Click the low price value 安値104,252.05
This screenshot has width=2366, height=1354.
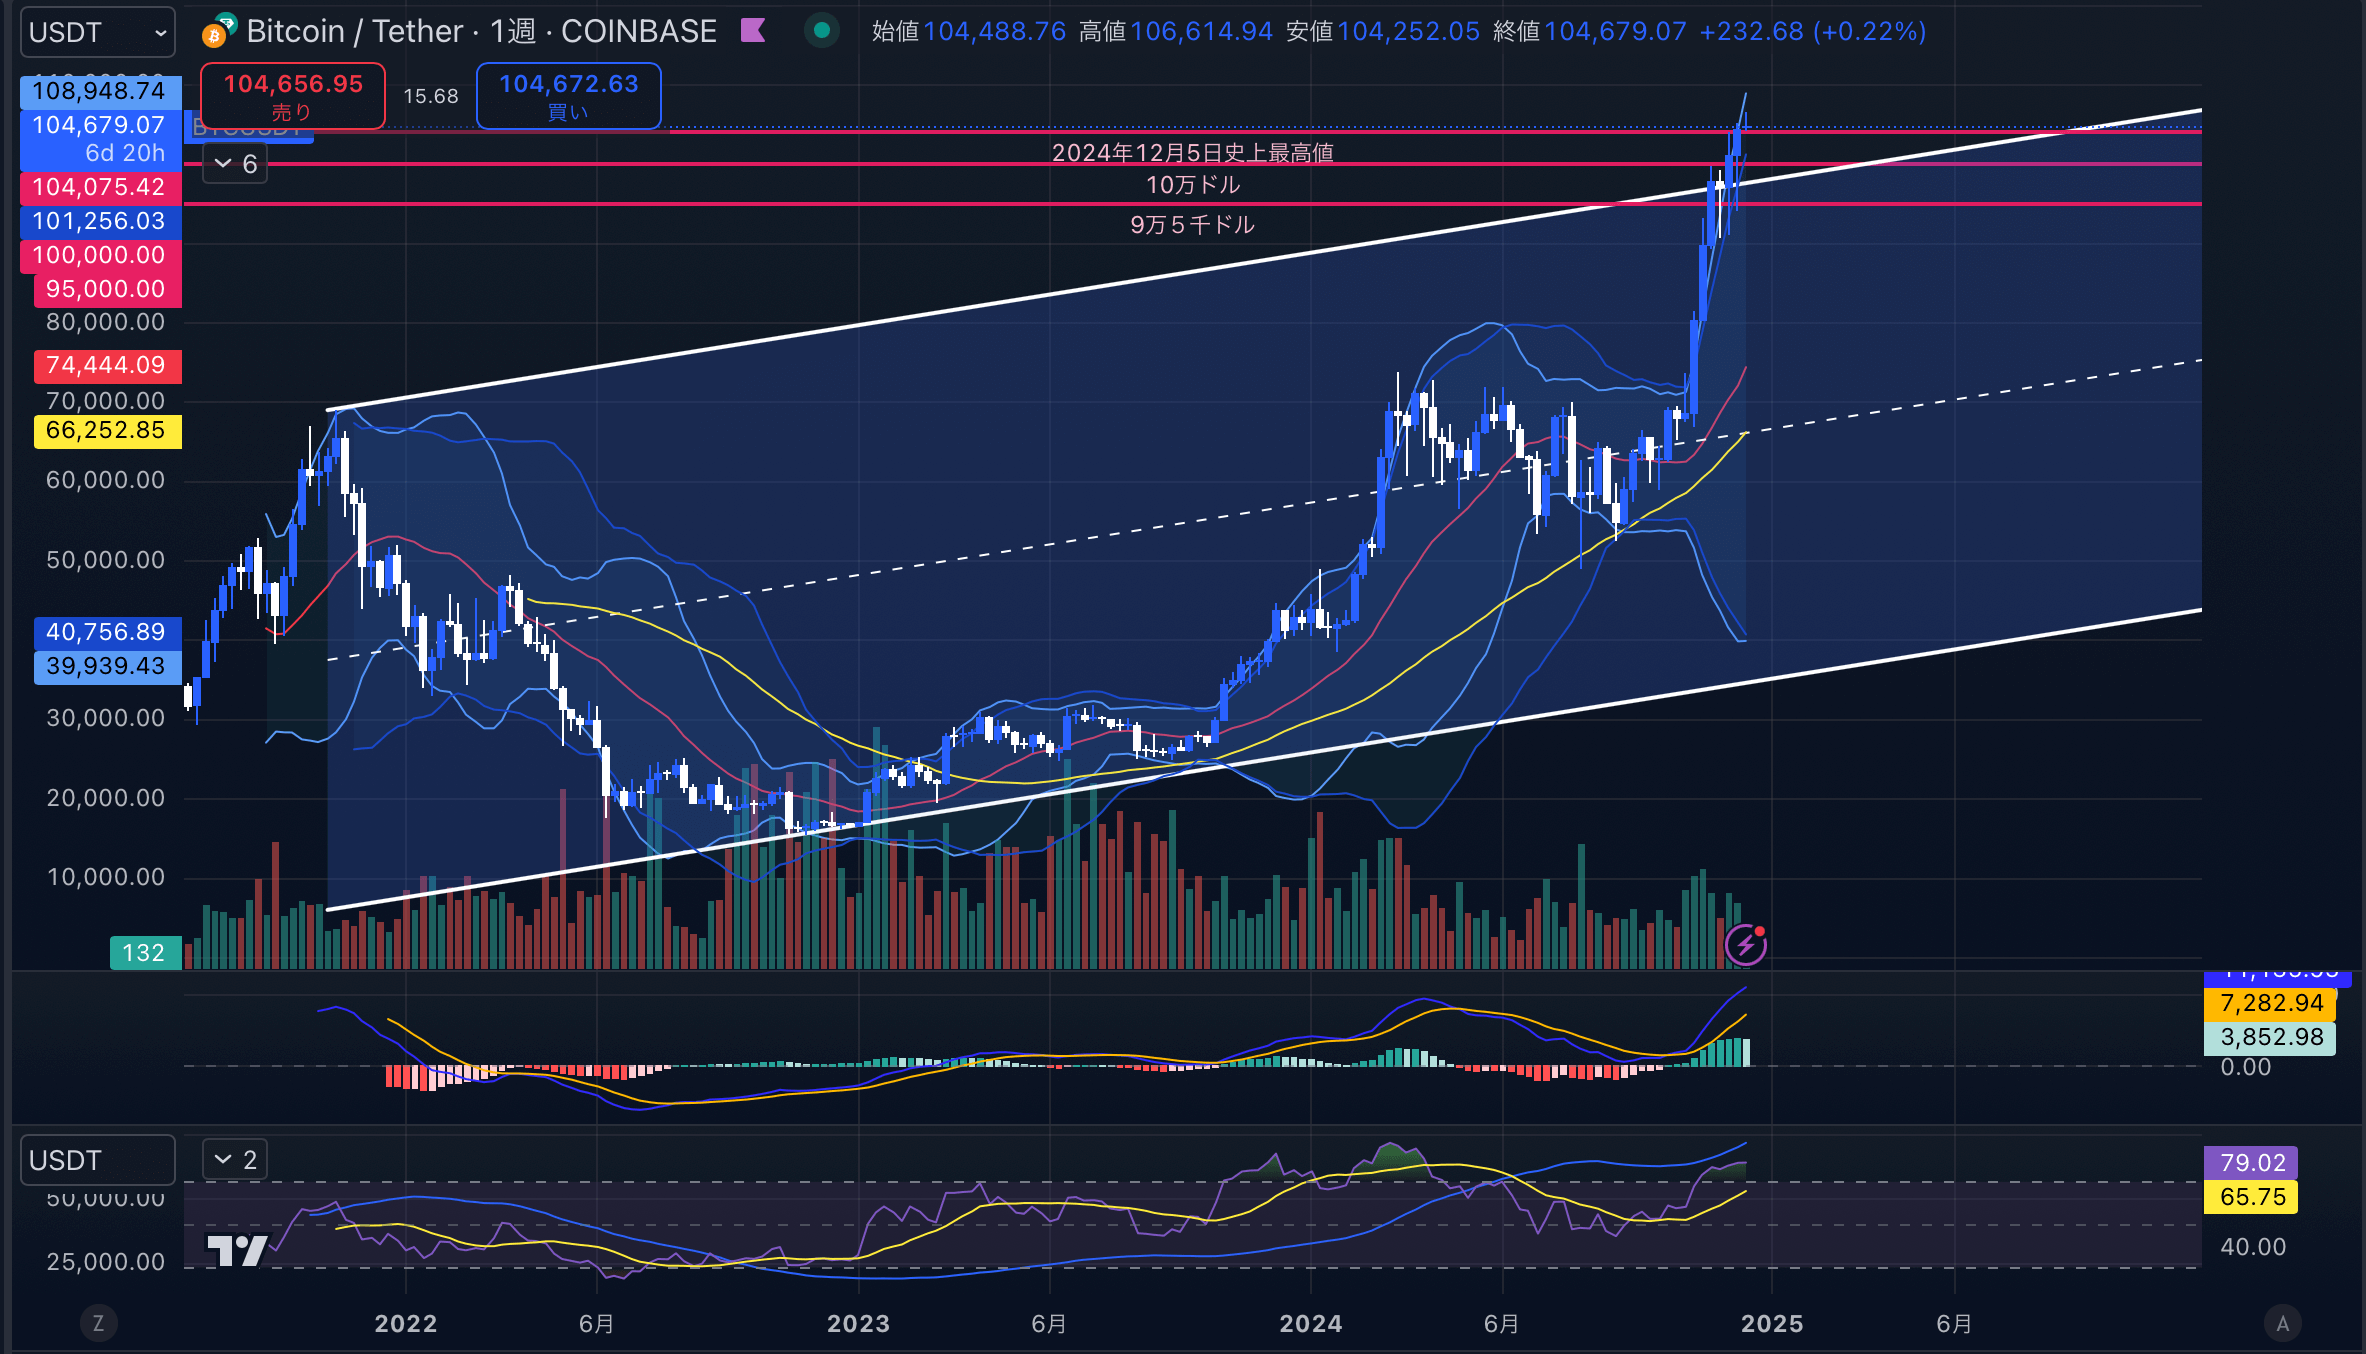1382,32
